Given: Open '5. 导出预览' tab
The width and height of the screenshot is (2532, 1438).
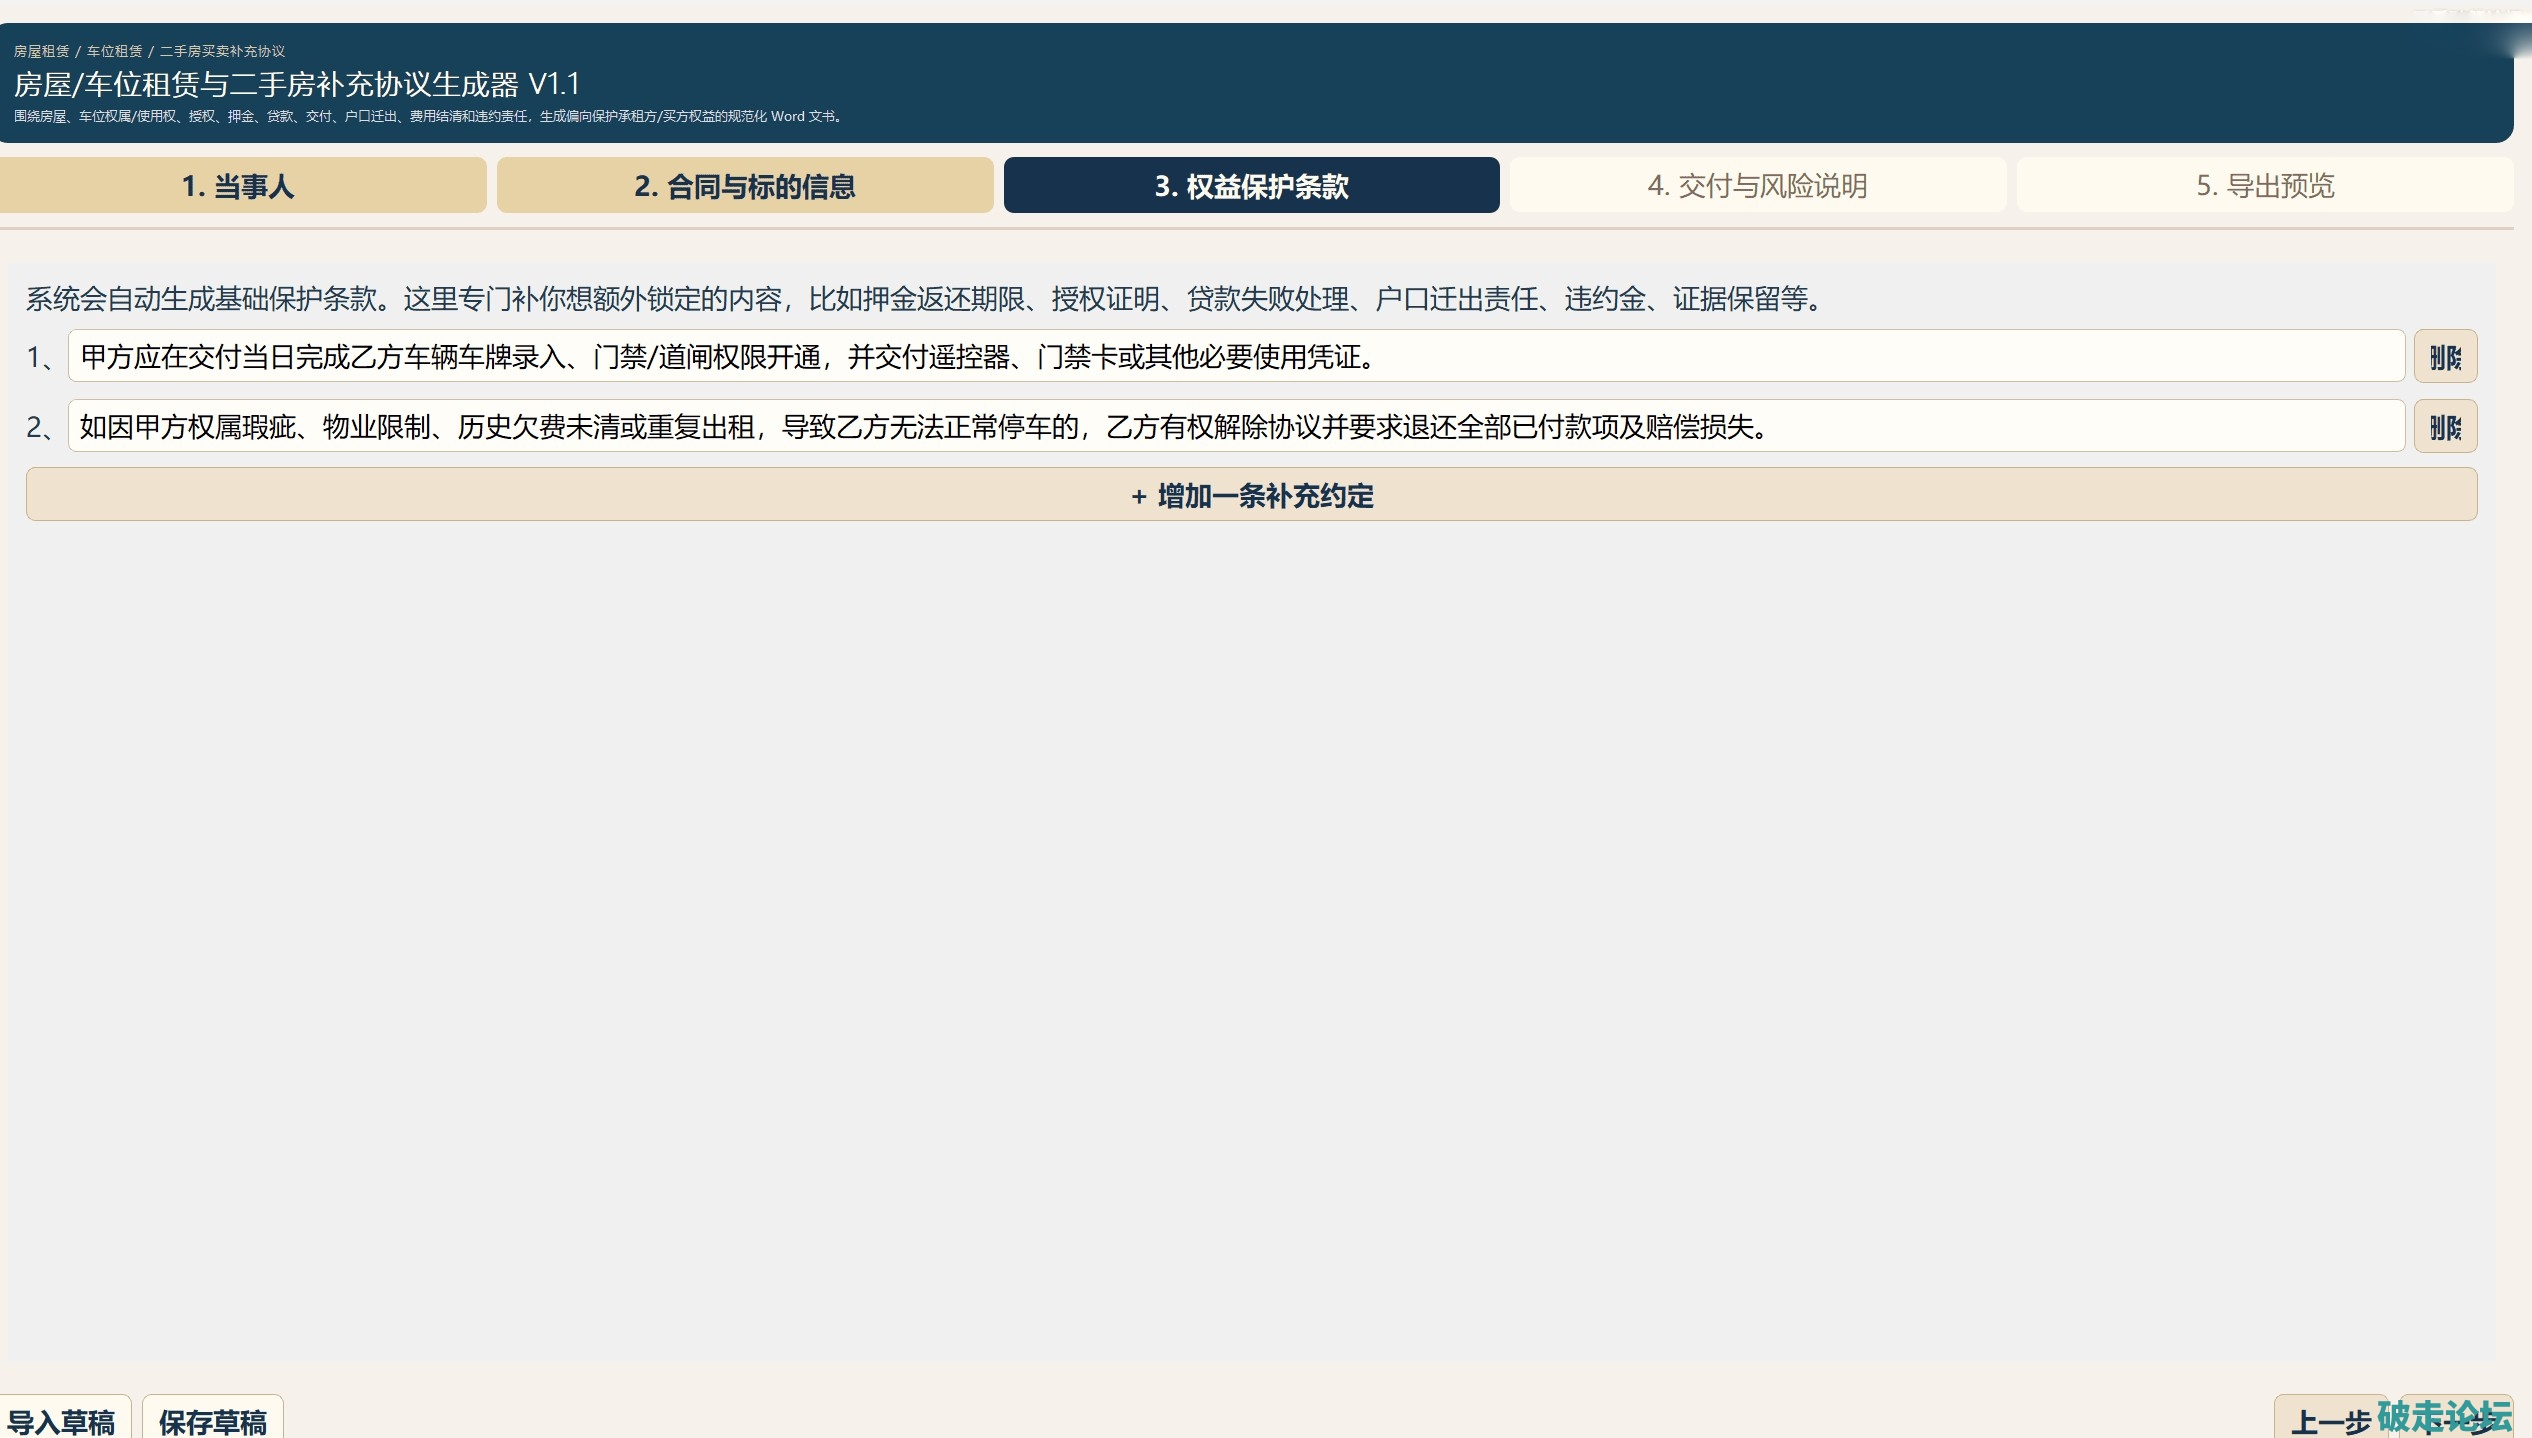Looking at the screenshot, I should 2264,186.
